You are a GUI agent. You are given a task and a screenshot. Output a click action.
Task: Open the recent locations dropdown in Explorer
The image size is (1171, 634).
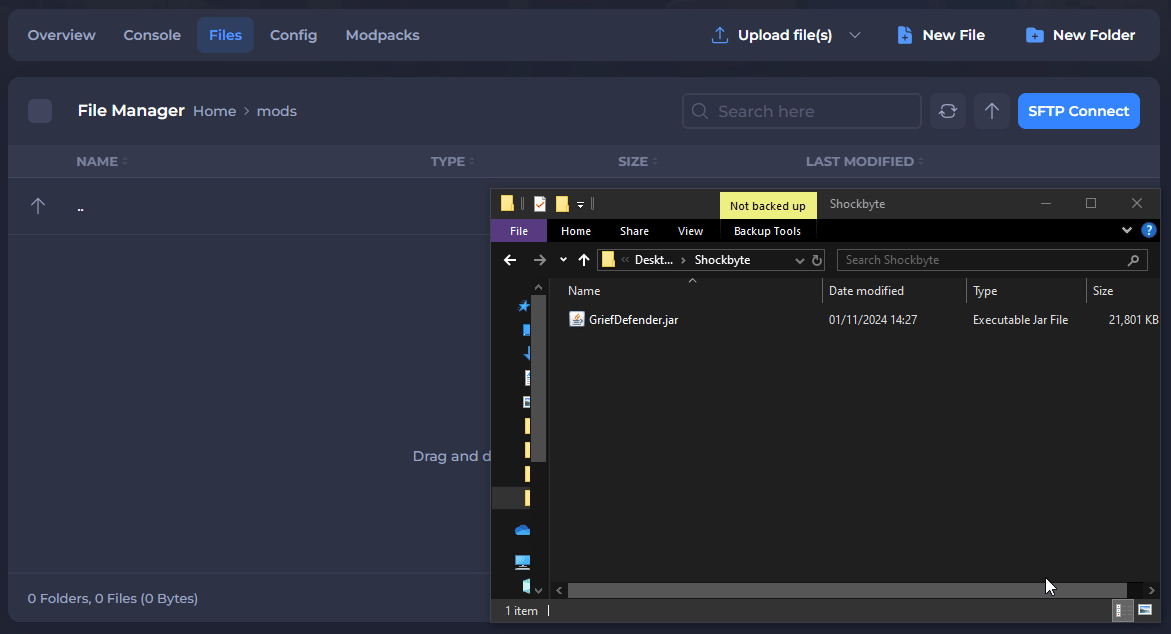[x=563, y=260]
